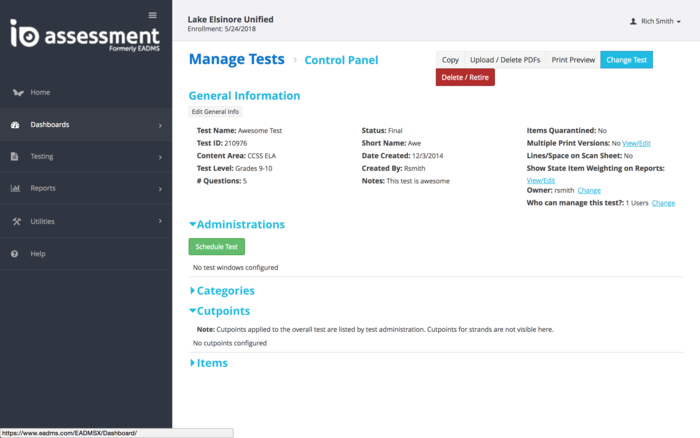The image size is (700, 438).
Task: Click the green Schedule Test button
Action: click(216, 246)
